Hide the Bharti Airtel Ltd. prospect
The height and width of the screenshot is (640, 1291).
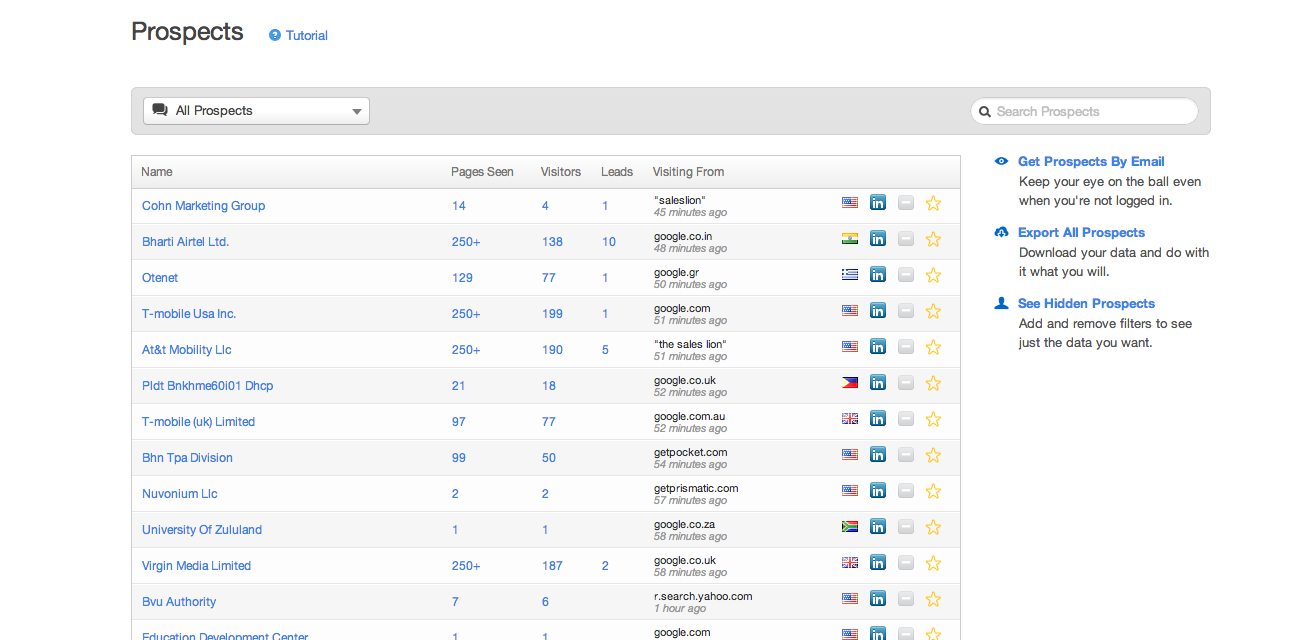[x=905, y=239]
